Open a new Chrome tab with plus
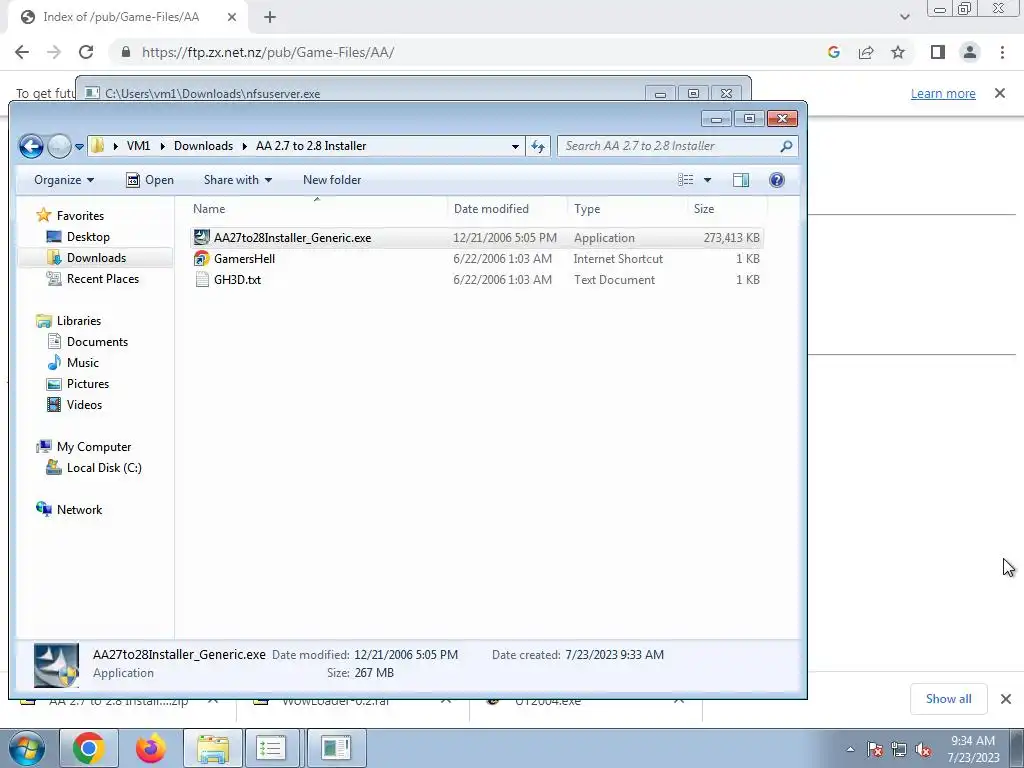The image size is (1024, 768). pyautogui.click(x=270, y=17)
